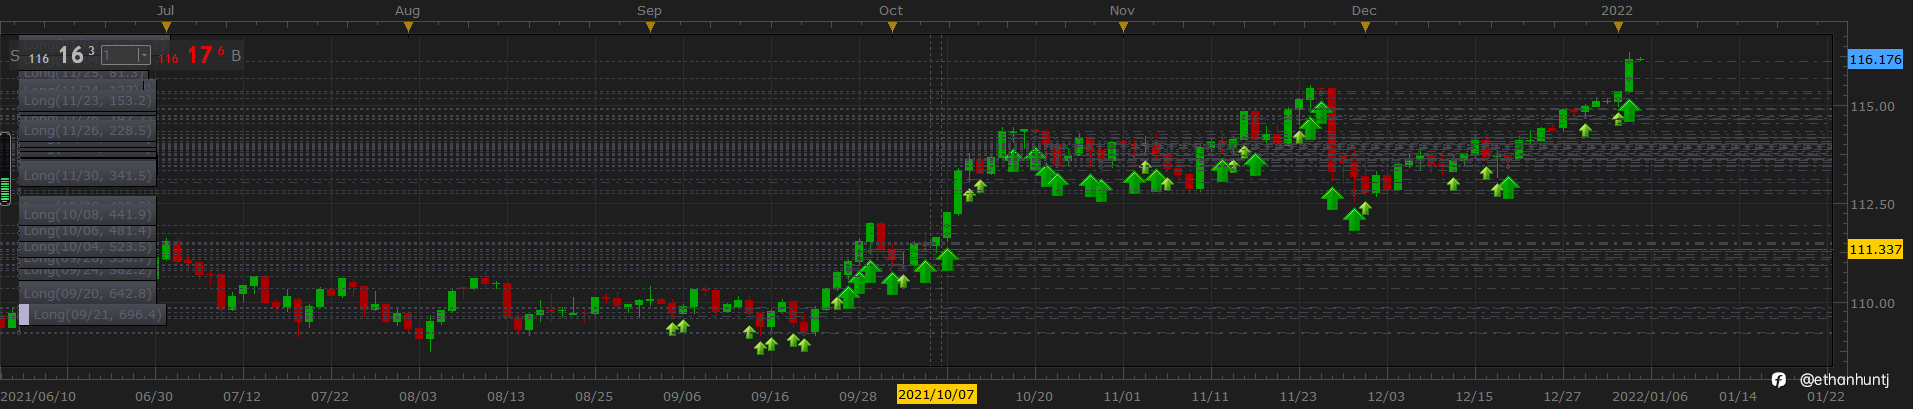This screenshot has width=1913, height=409.
Task: Click the yellow 111.337 price tag
Action: point(1875,249)
